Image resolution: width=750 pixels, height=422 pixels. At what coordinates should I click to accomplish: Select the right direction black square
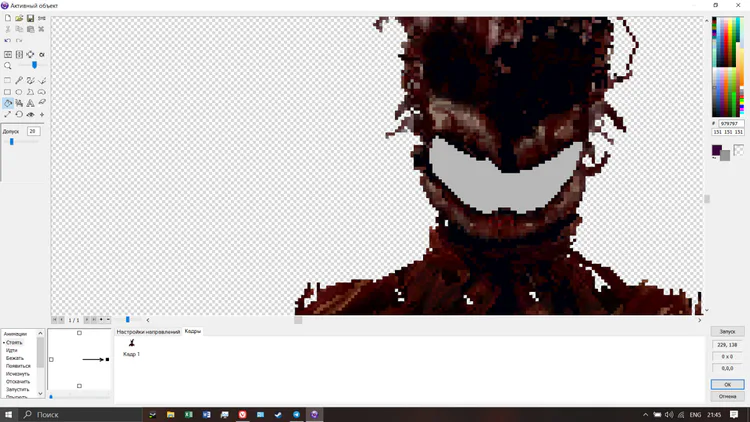coord(107,359)
